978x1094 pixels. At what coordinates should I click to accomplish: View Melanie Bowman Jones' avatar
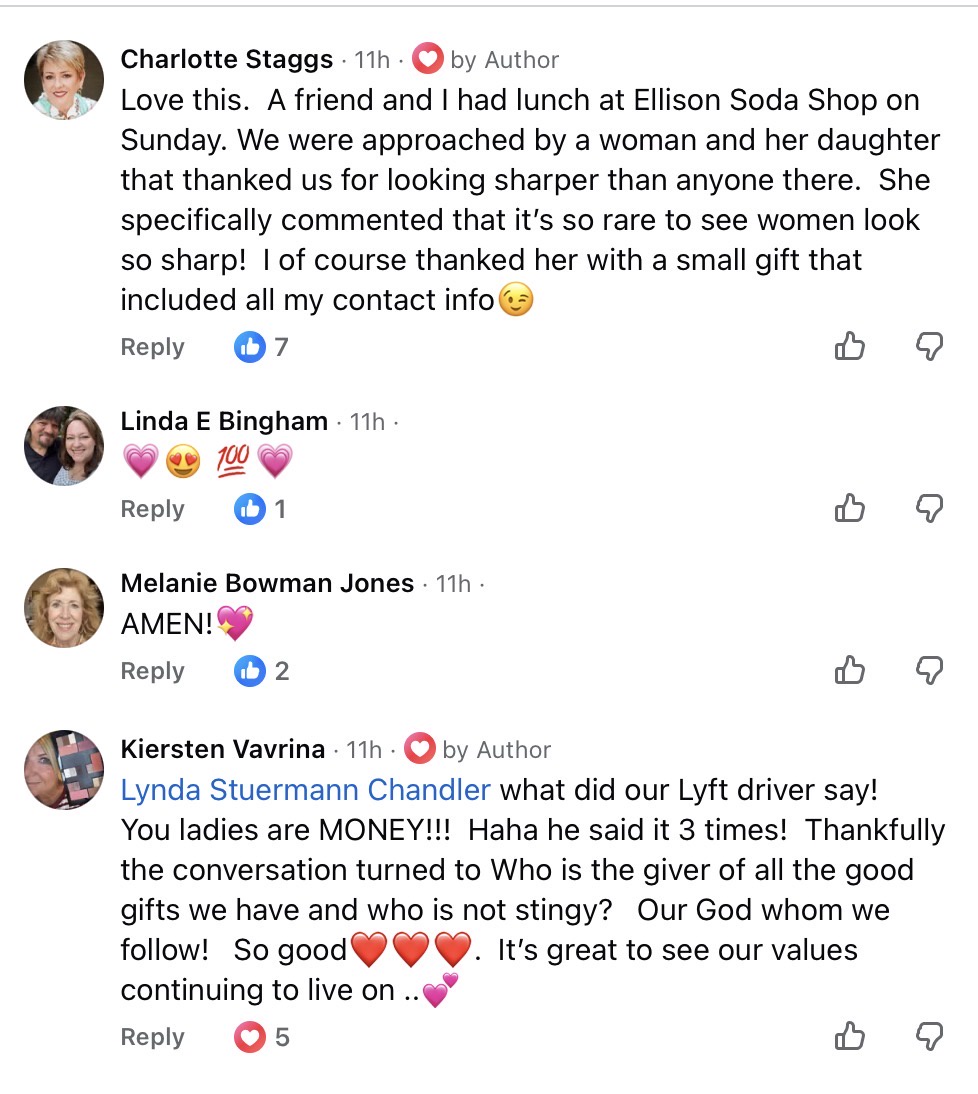pyautogui.click(x=64, y=608)
